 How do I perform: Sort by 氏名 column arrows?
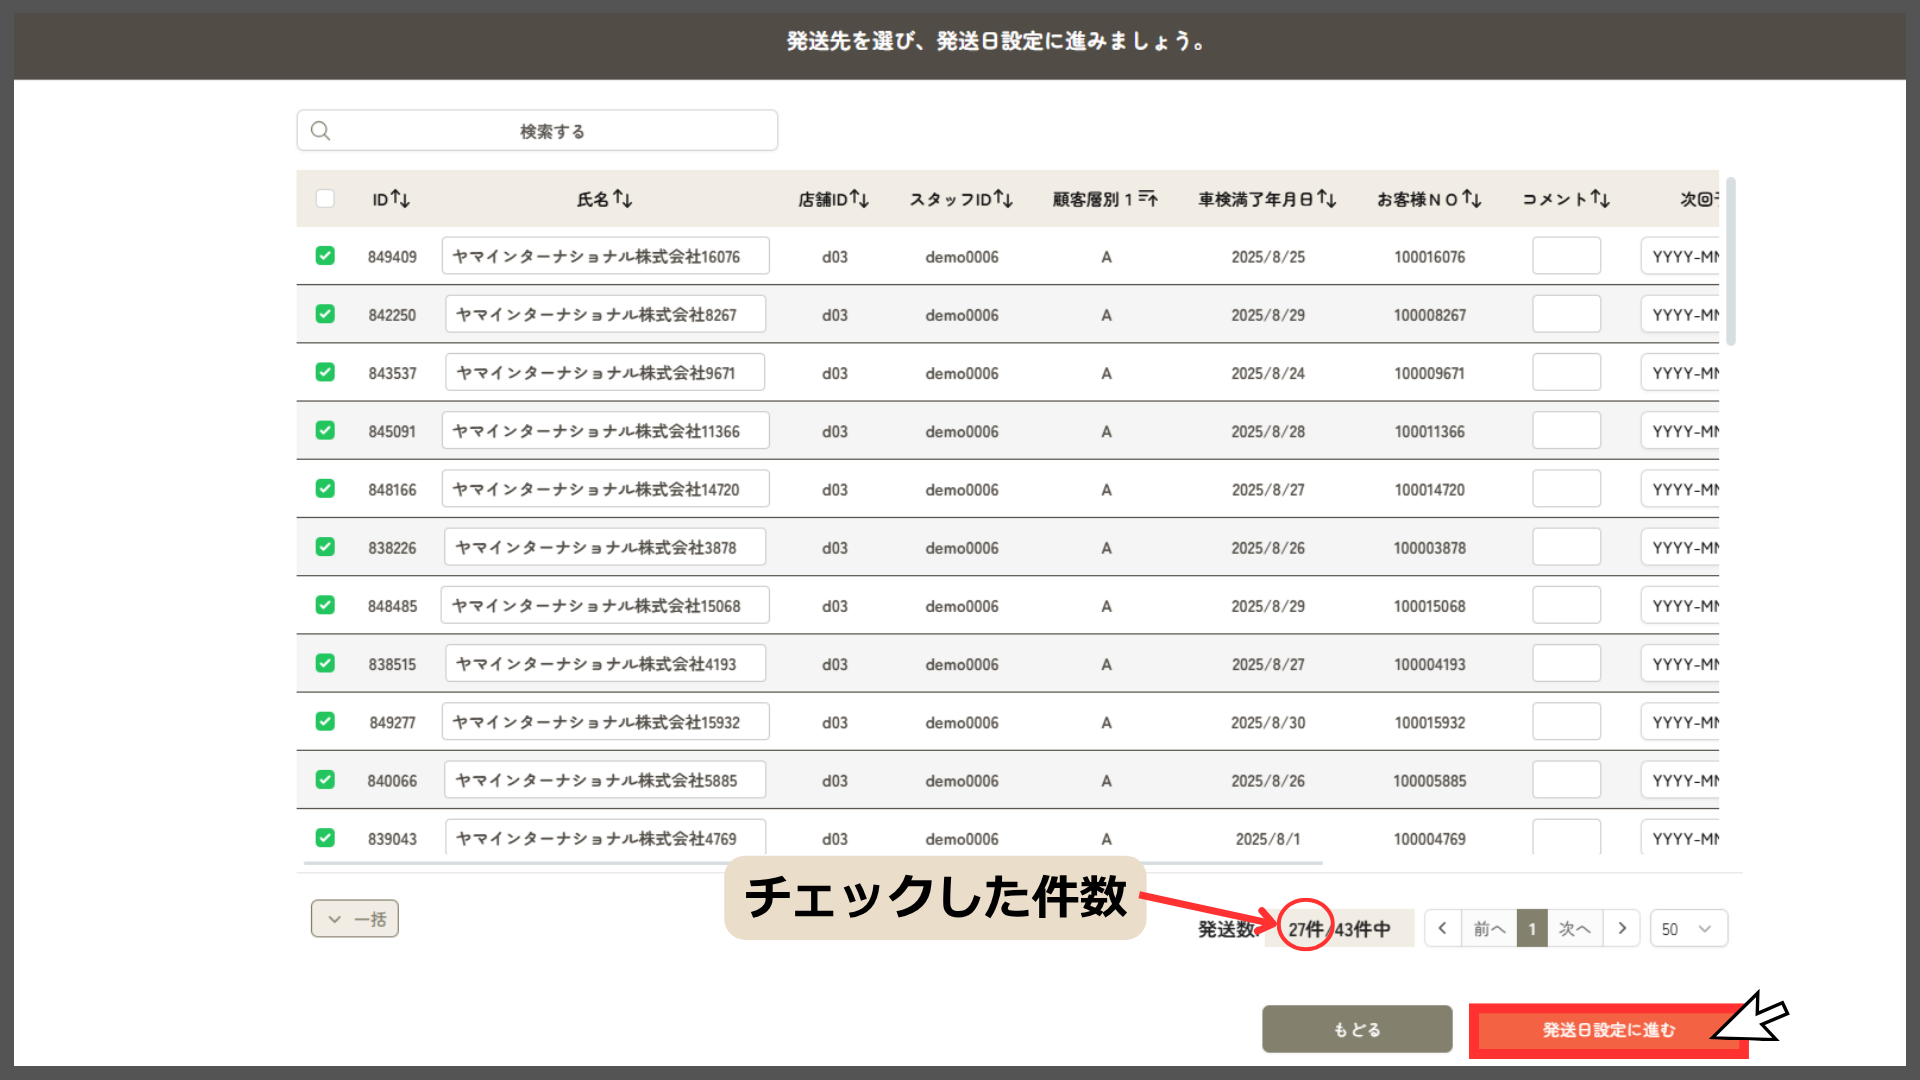(x=623, y=199)
